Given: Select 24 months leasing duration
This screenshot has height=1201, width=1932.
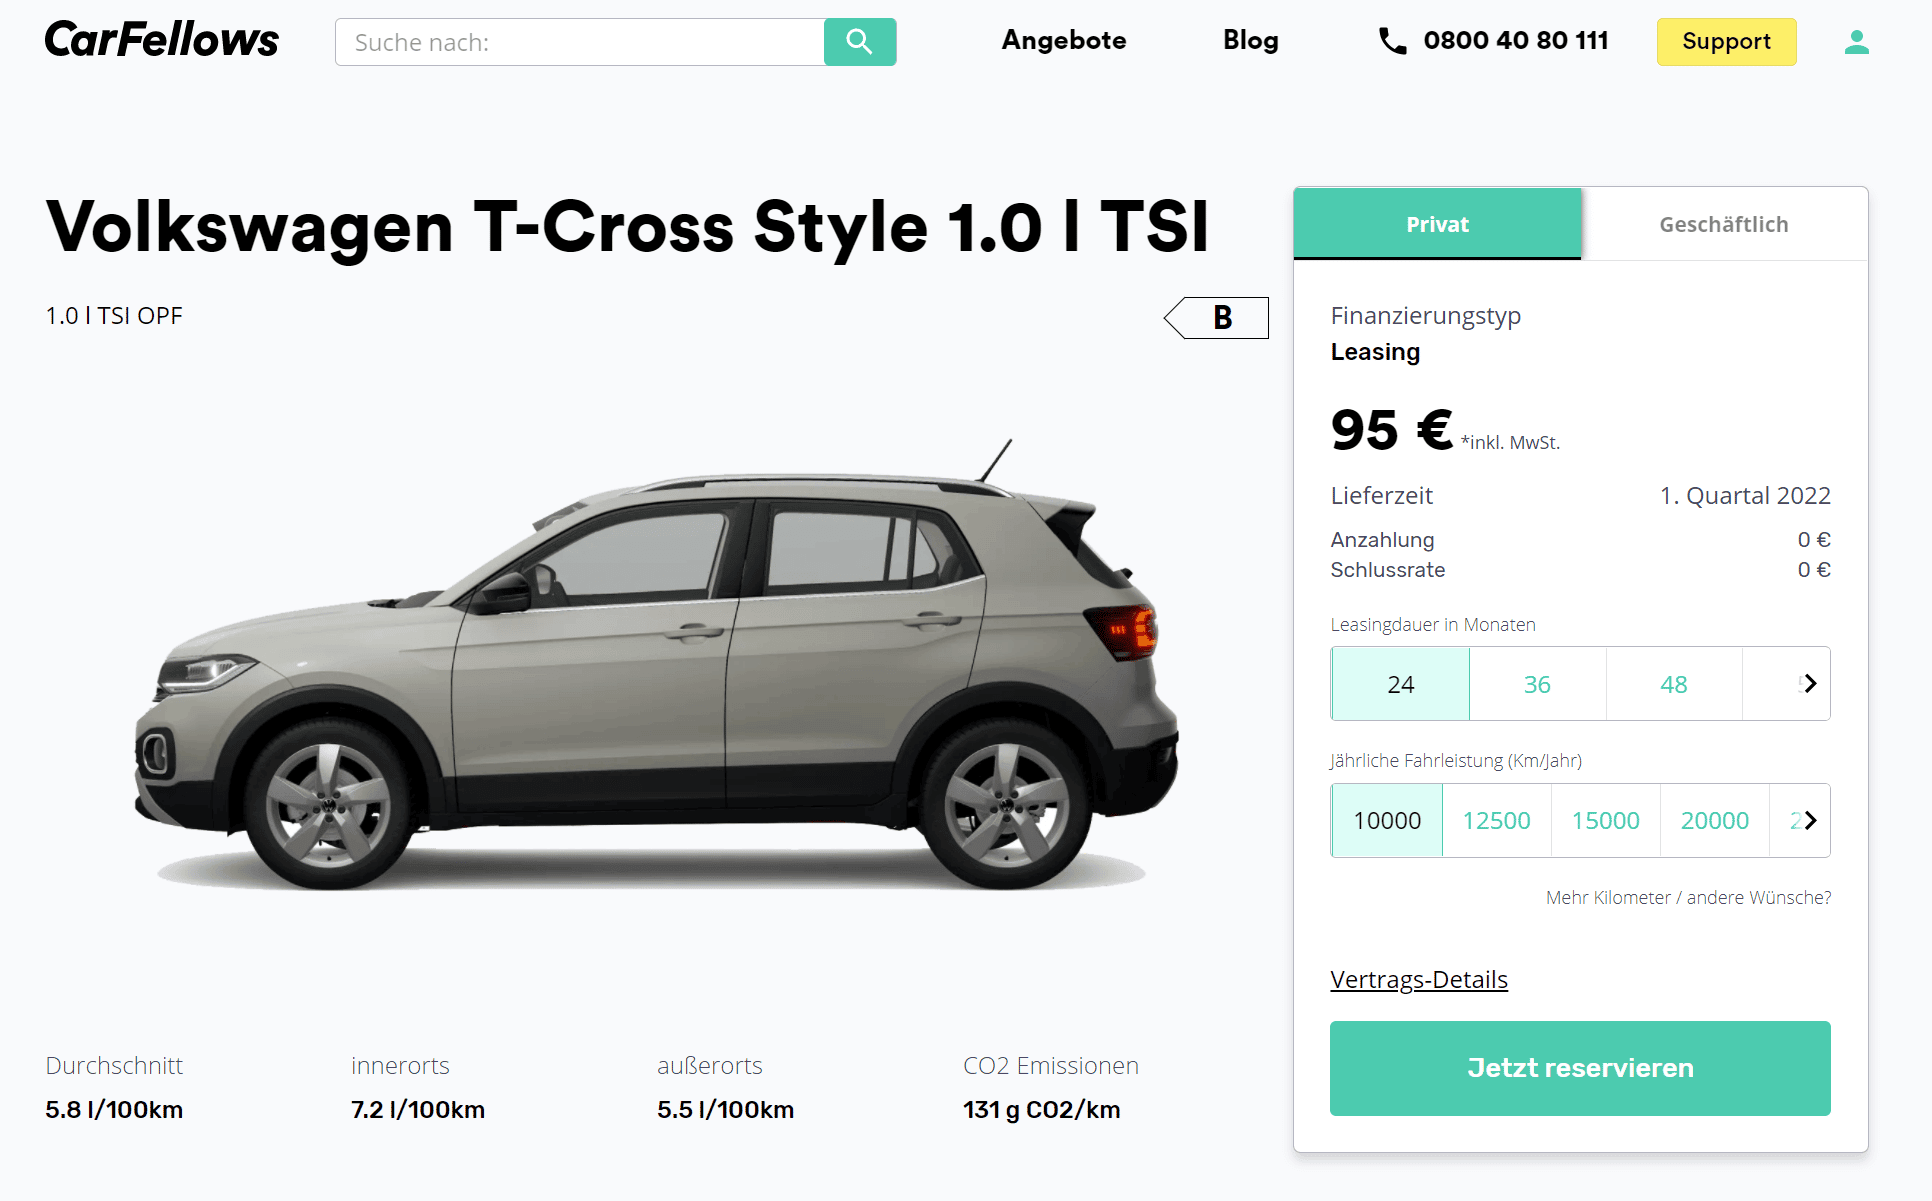Looking at the screenshot, I should (1400, 684).
